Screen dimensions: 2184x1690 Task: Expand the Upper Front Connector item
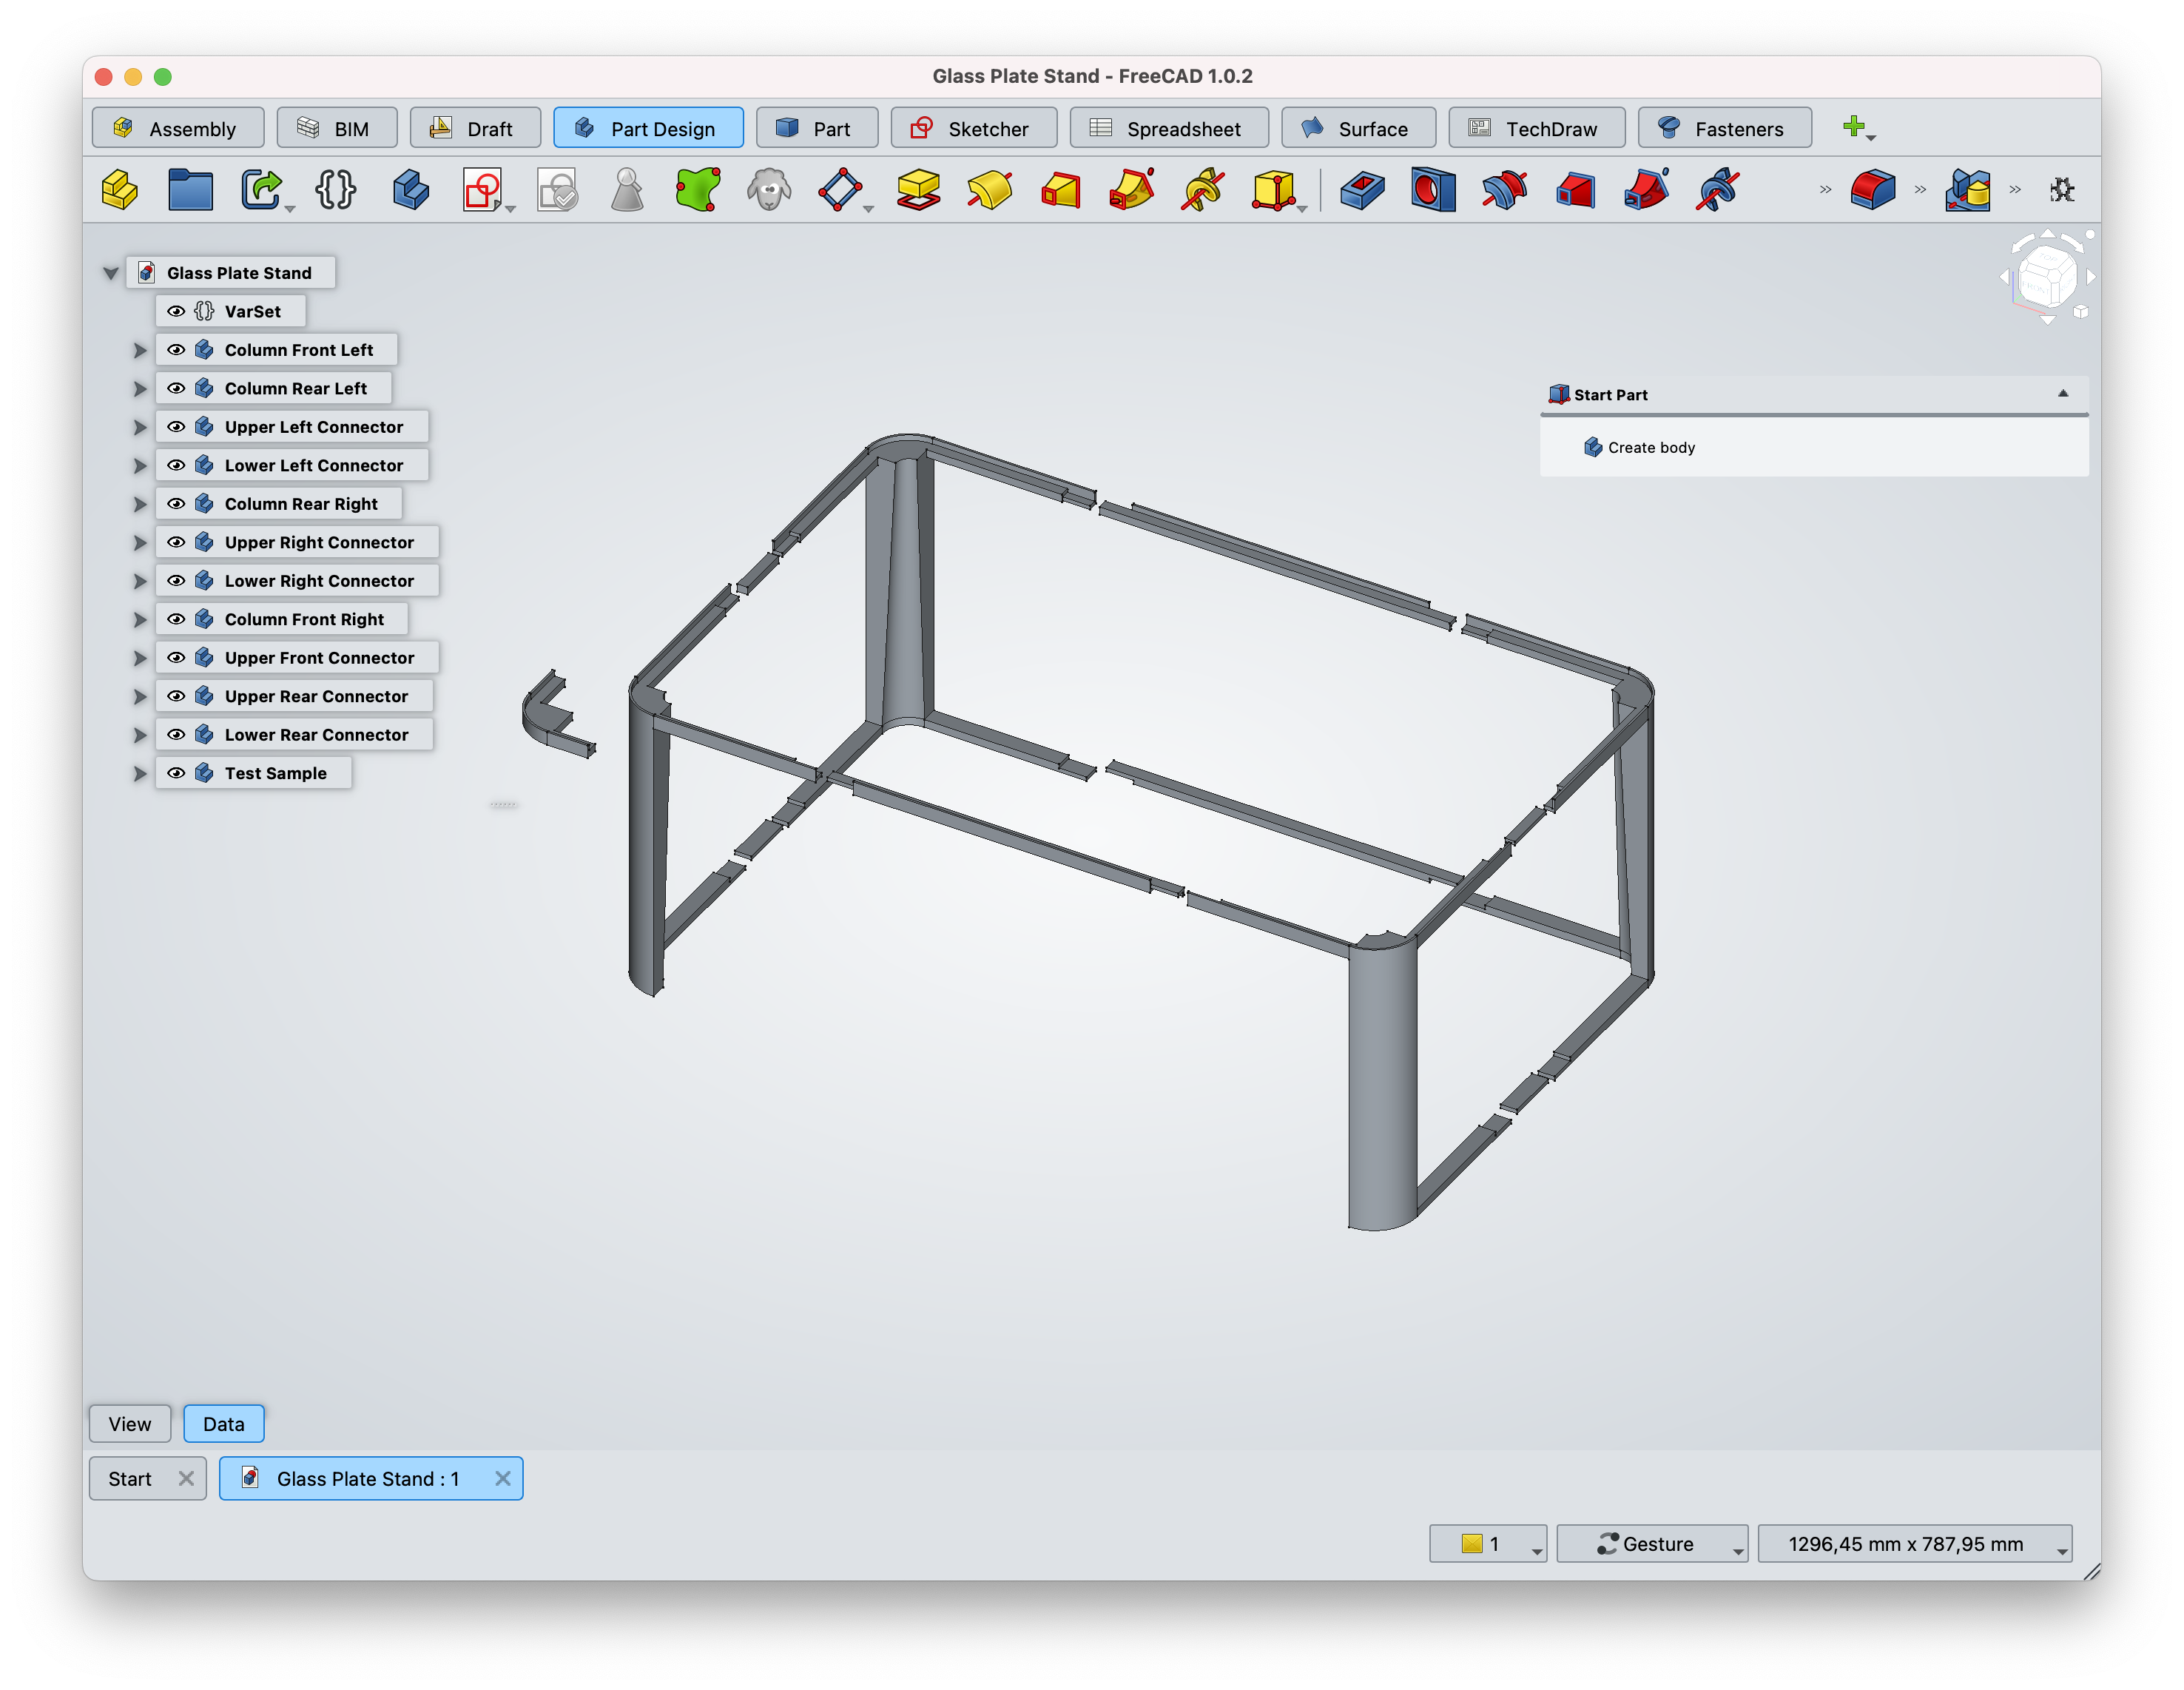coord(140,658)
